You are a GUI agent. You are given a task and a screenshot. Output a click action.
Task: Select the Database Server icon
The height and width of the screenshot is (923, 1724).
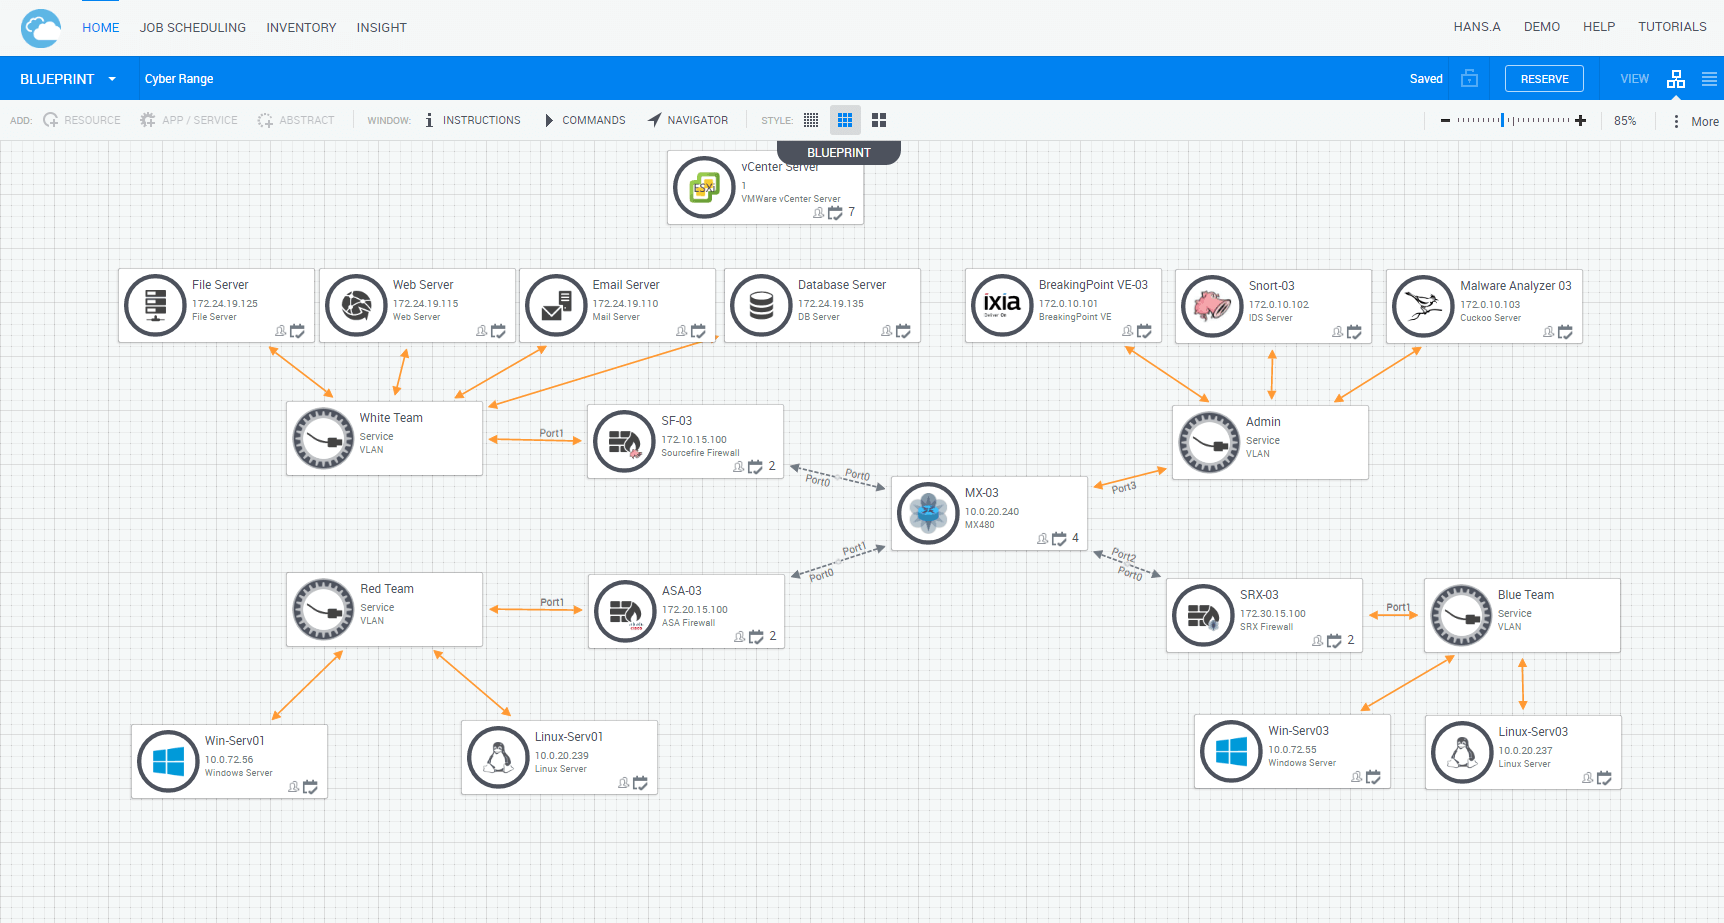pyautogui.click(x=761, y=305)
